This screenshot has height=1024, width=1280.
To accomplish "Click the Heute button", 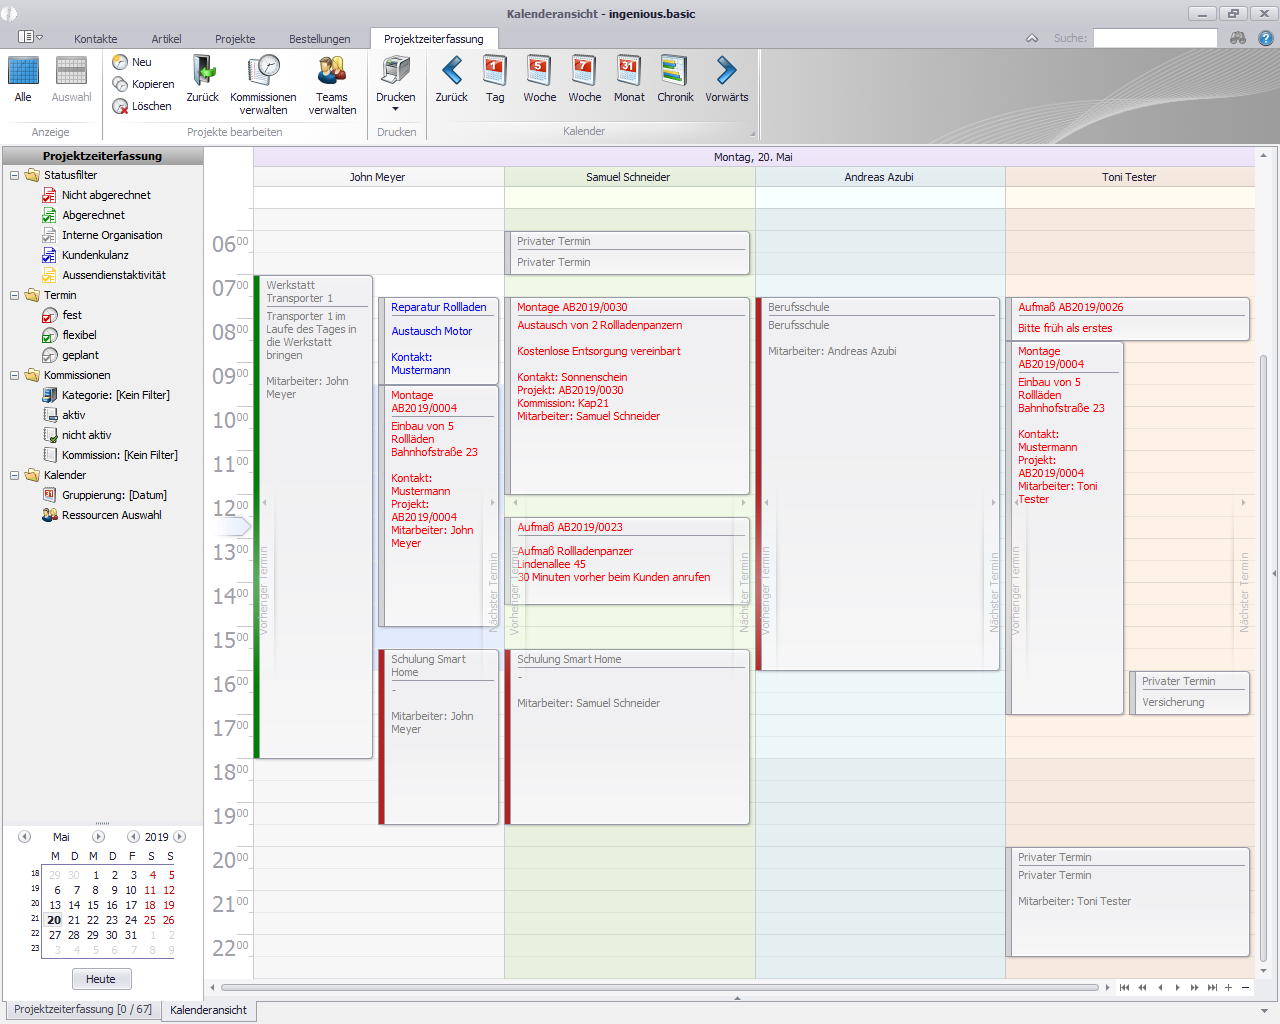I will pos(101,979).
